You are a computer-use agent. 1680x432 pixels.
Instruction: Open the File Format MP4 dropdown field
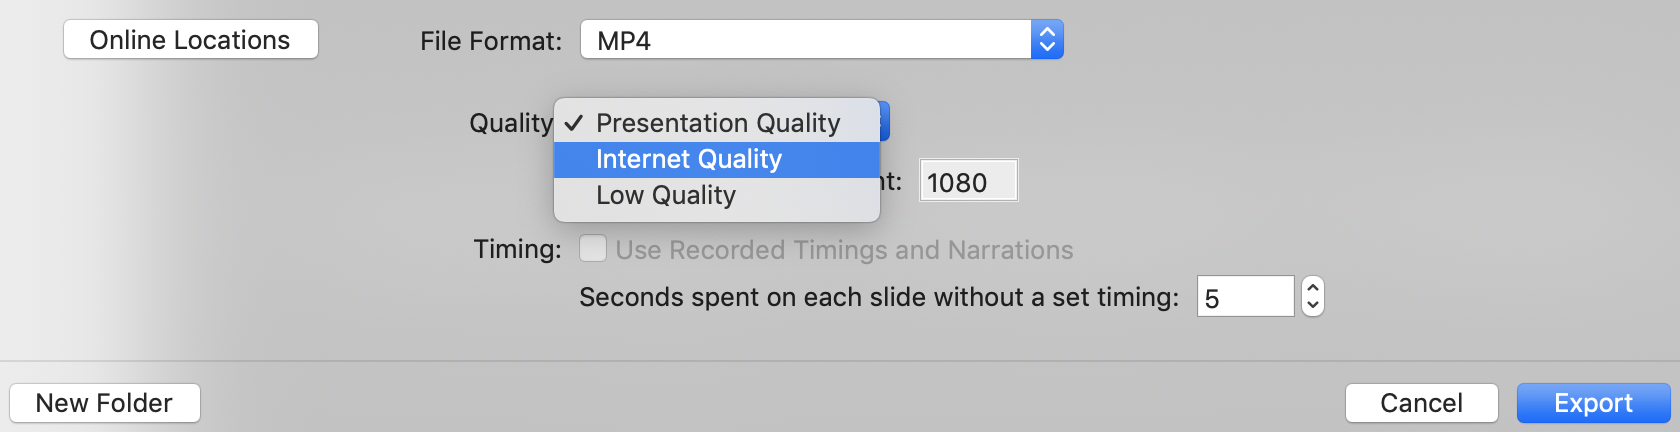[805, 40]
